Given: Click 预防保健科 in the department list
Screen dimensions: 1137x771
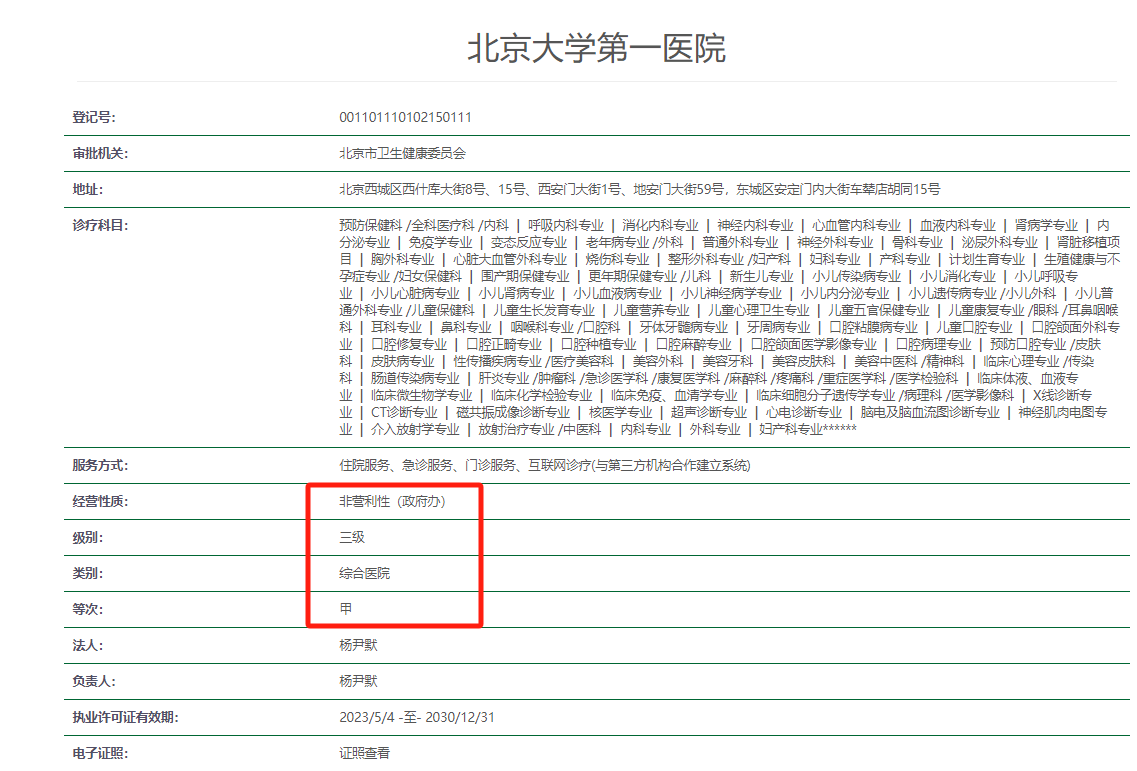Looking at the screenshot, I should tap(371, 226).
